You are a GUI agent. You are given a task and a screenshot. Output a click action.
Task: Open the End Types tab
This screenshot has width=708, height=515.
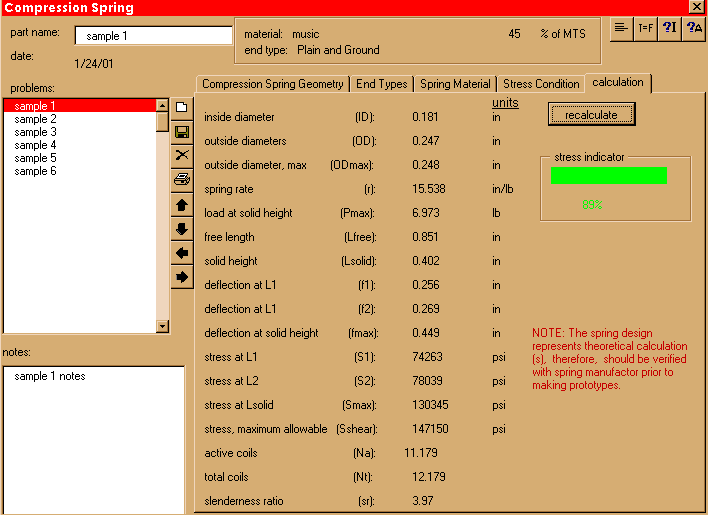click(382, 84)
